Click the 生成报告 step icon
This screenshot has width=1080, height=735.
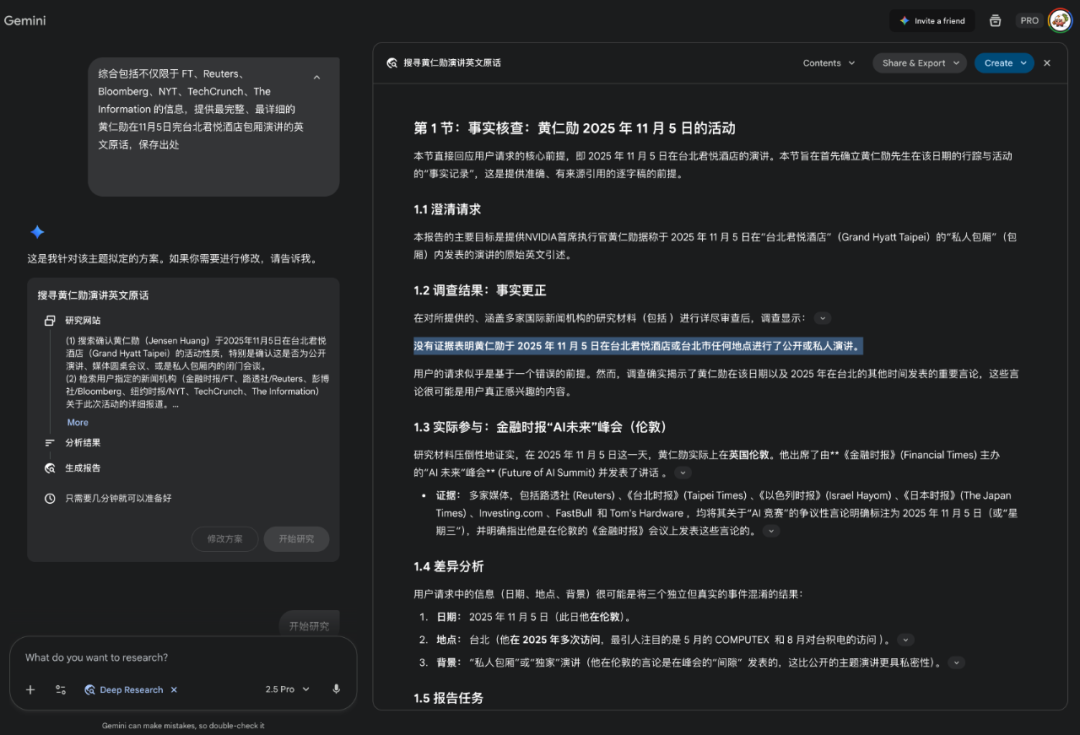[50, 468]
